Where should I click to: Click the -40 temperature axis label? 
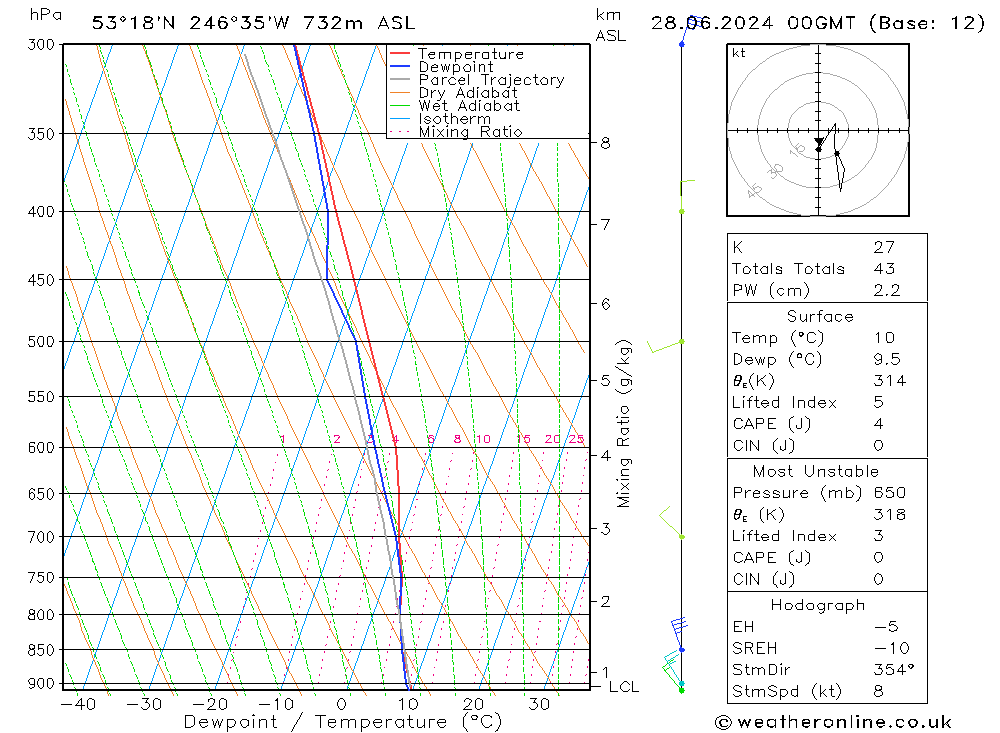point(78,704)
